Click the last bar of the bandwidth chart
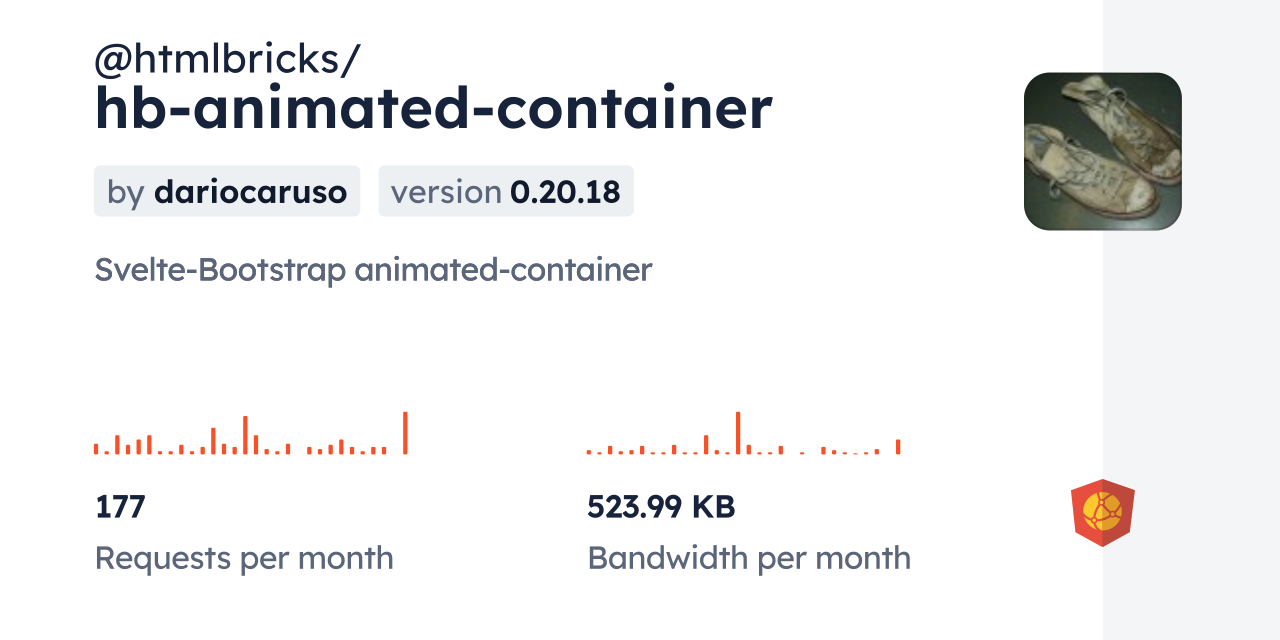 [898, 447]
